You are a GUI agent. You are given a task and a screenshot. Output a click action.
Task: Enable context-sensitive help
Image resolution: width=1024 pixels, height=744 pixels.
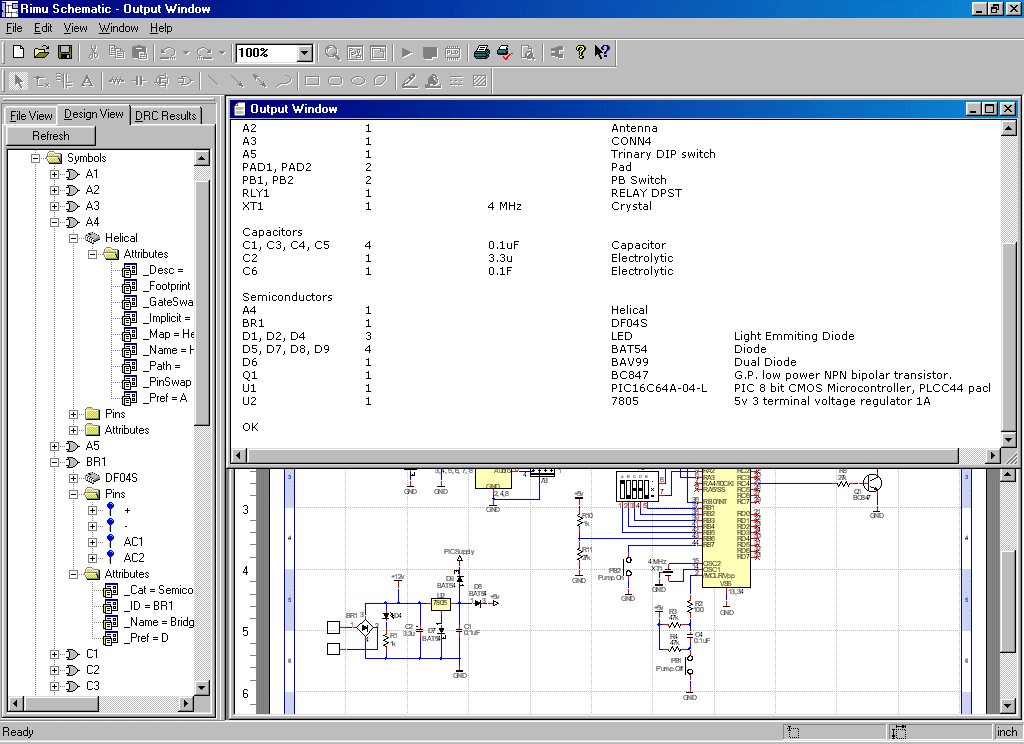click(x=601, y=52)
